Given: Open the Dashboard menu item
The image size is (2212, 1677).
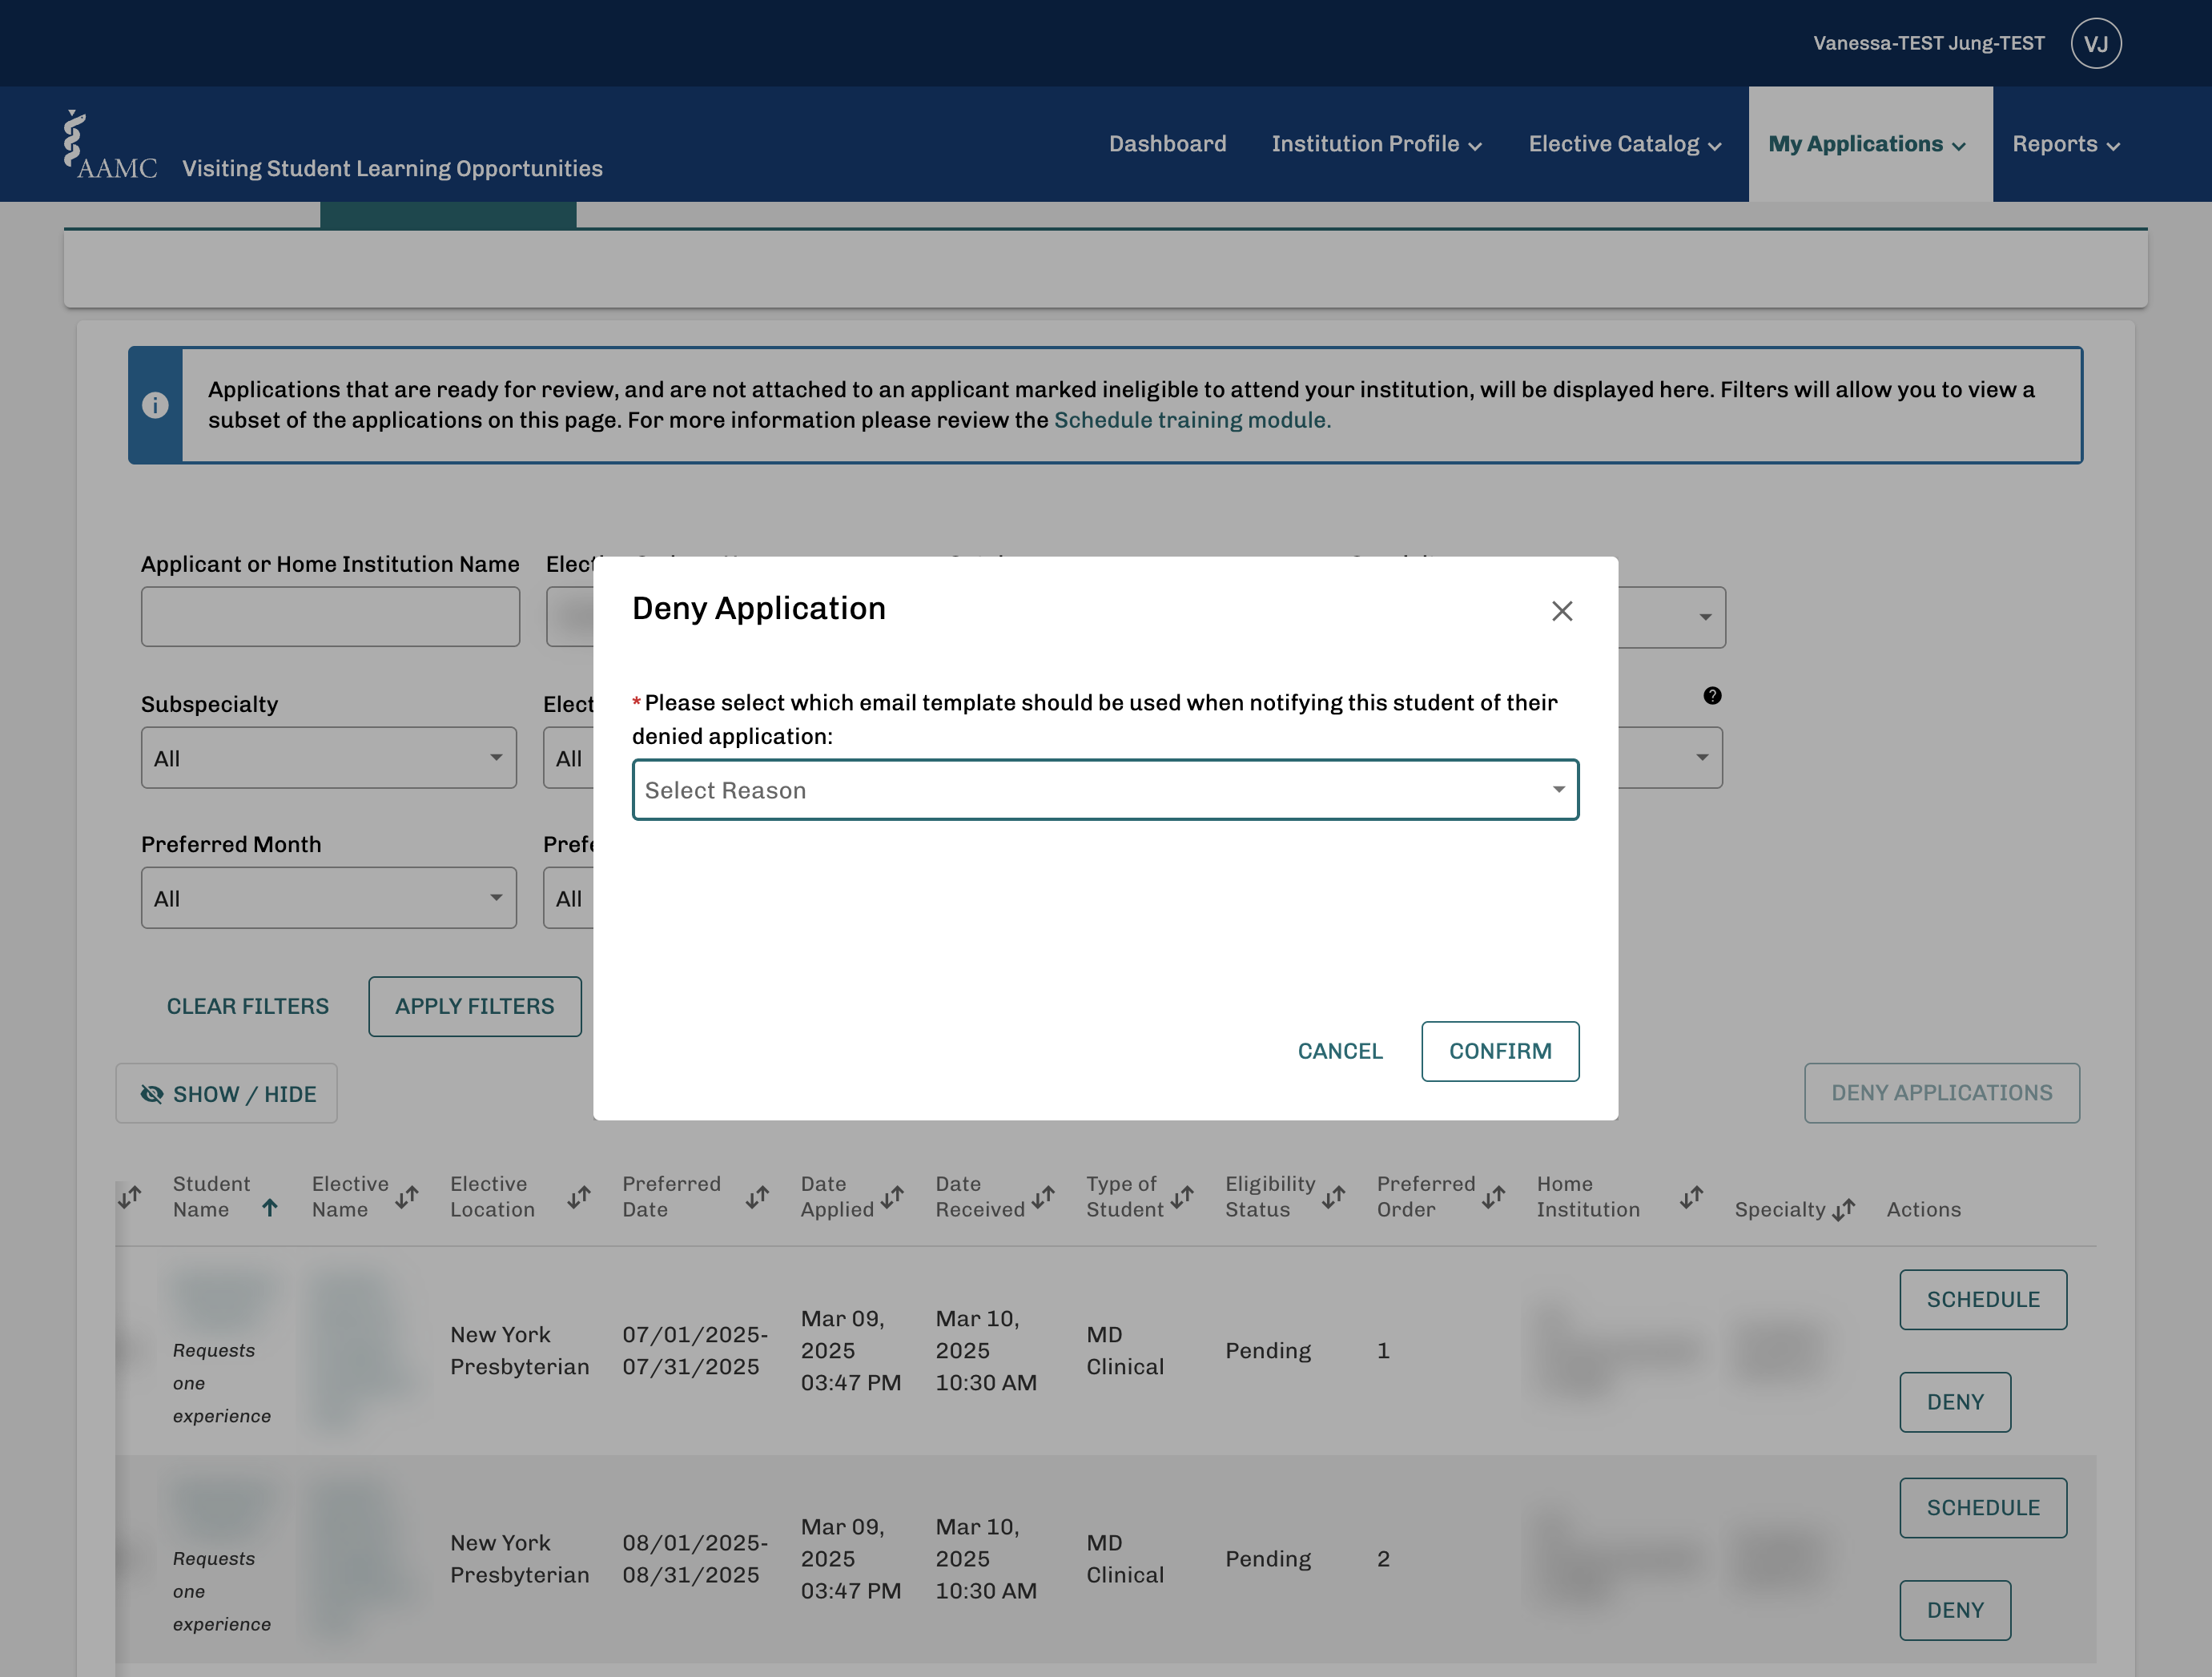Looking at the screenshot, I should point(1167,144).
